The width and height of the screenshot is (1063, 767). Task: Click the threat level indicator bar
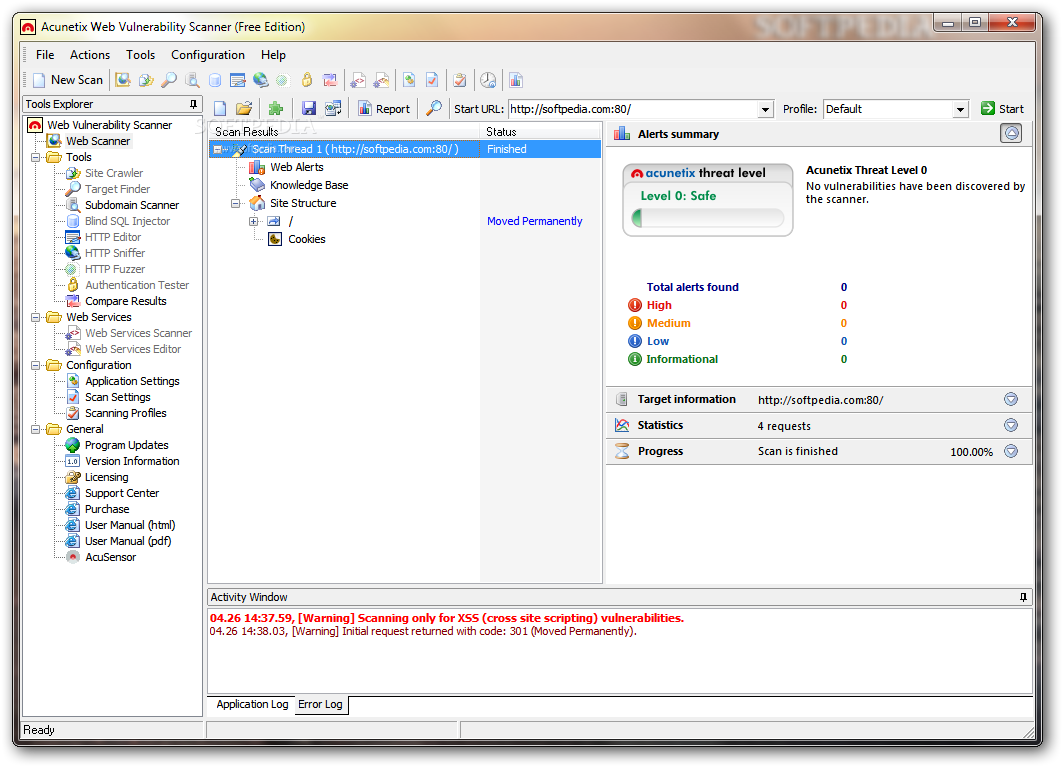(x=708, y=218)
